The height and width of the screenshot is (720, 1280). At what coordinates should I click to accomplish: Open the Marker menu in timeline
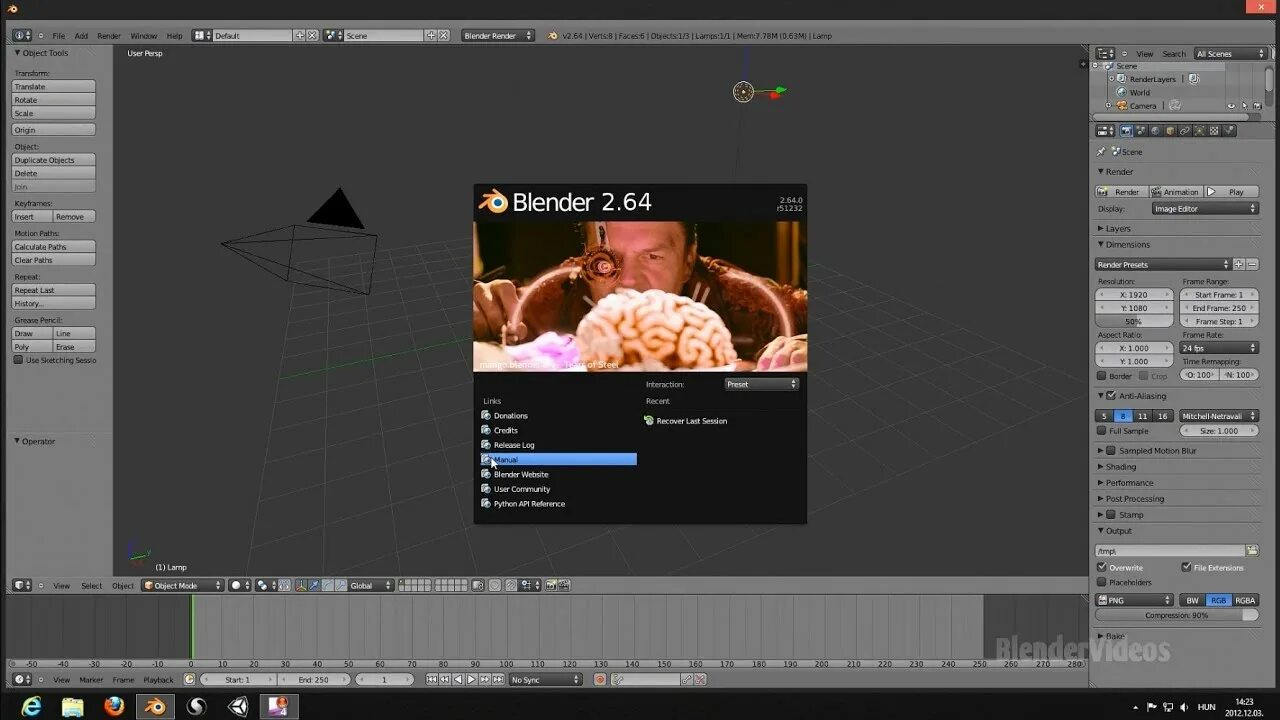[x=91, y=679]
